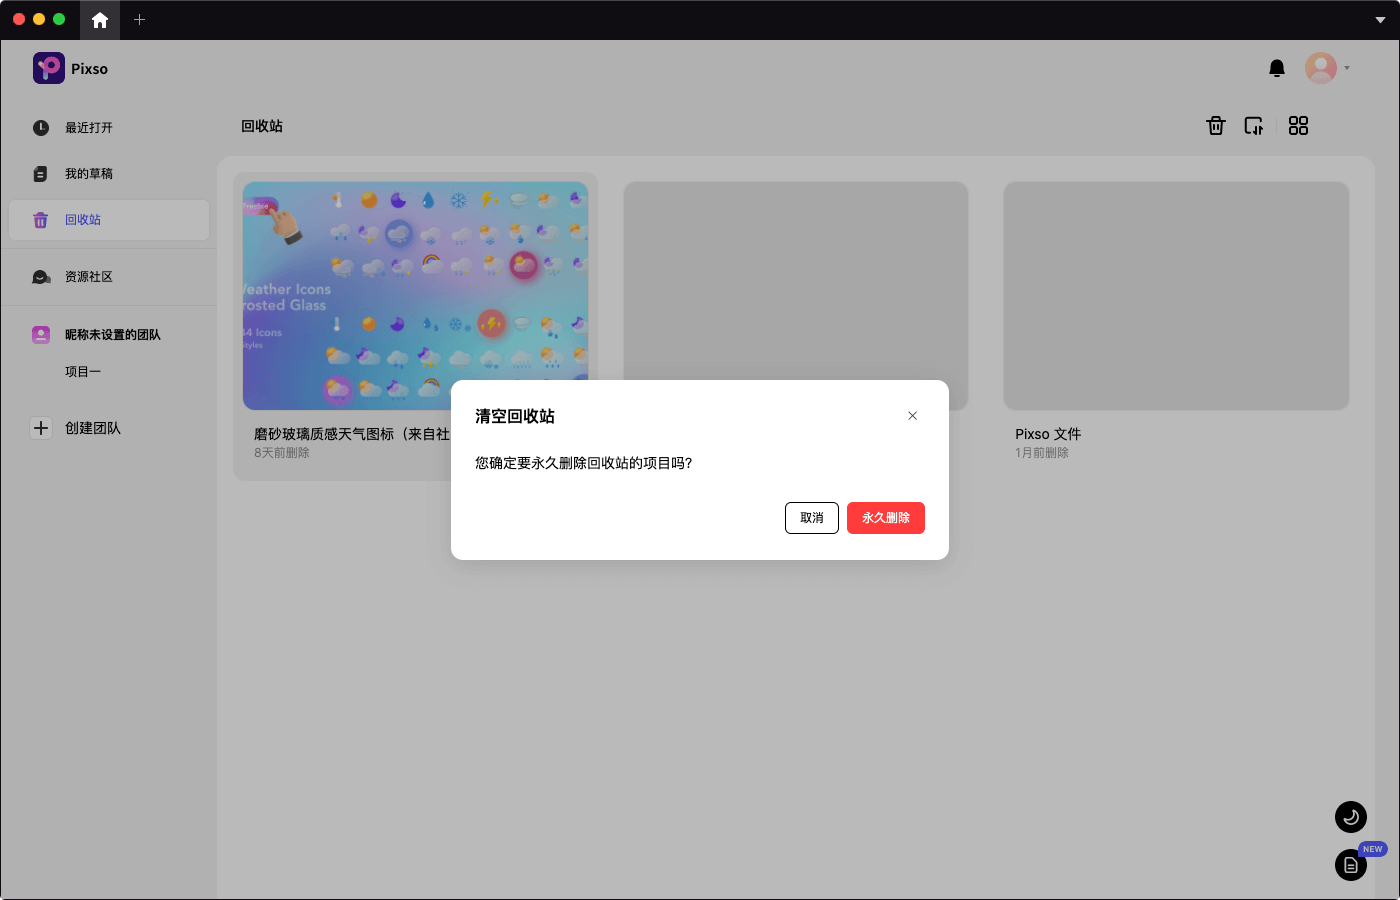Select 我的草稿 in the sidebar
1400x900 pixels.
tap(108, 174)
